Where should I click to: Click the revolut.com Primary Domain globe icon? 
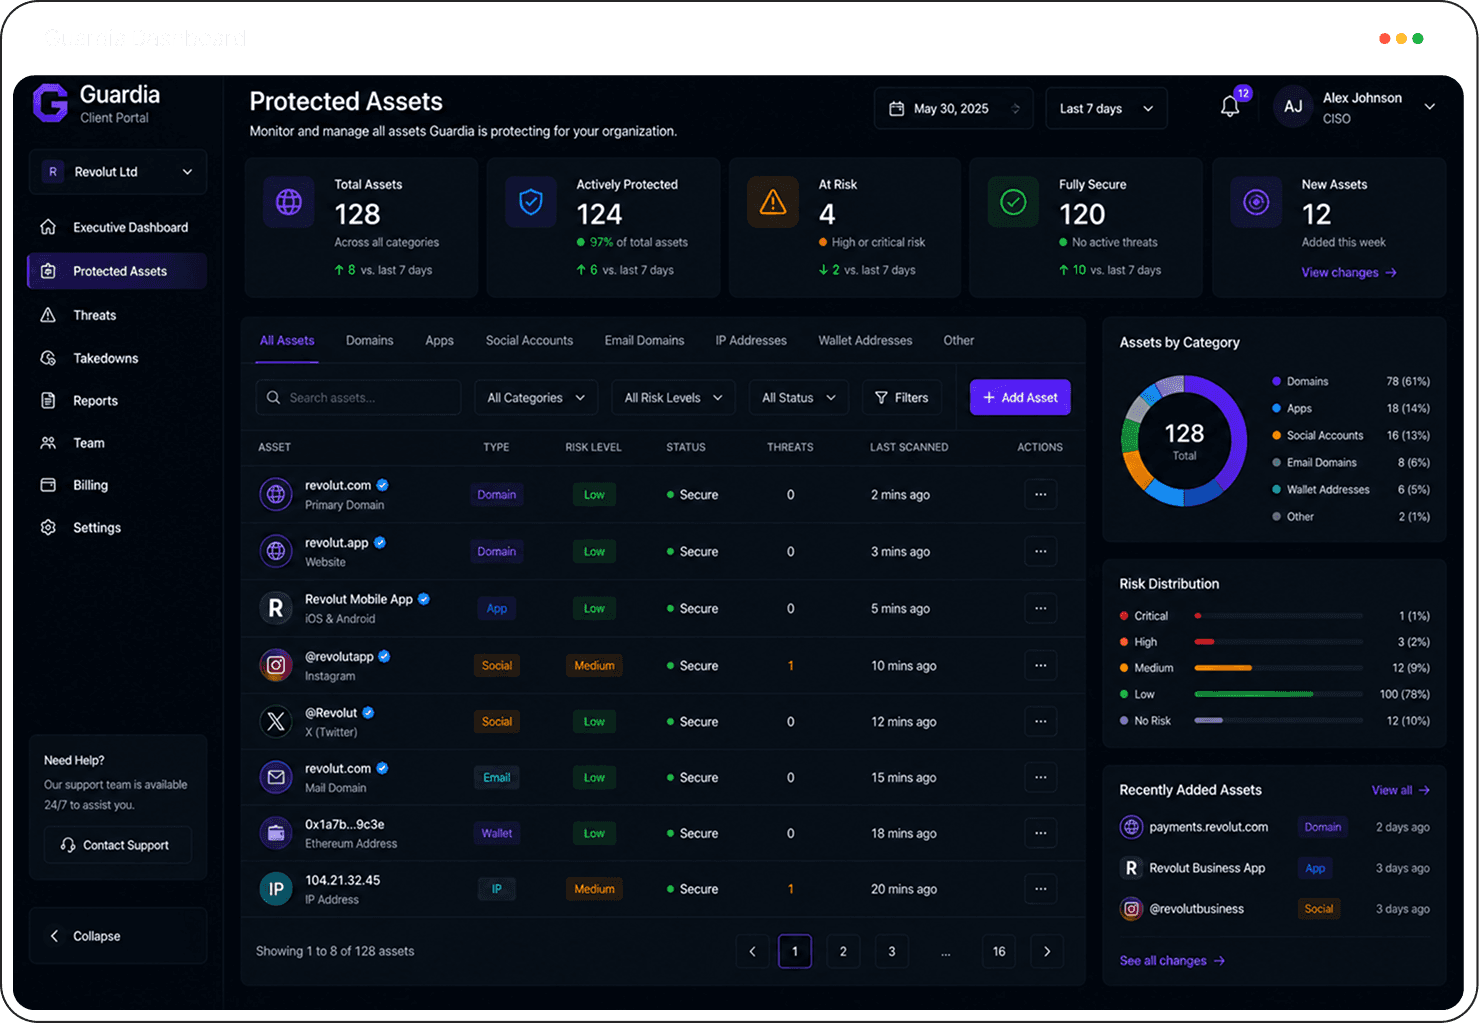click(276, 494)
